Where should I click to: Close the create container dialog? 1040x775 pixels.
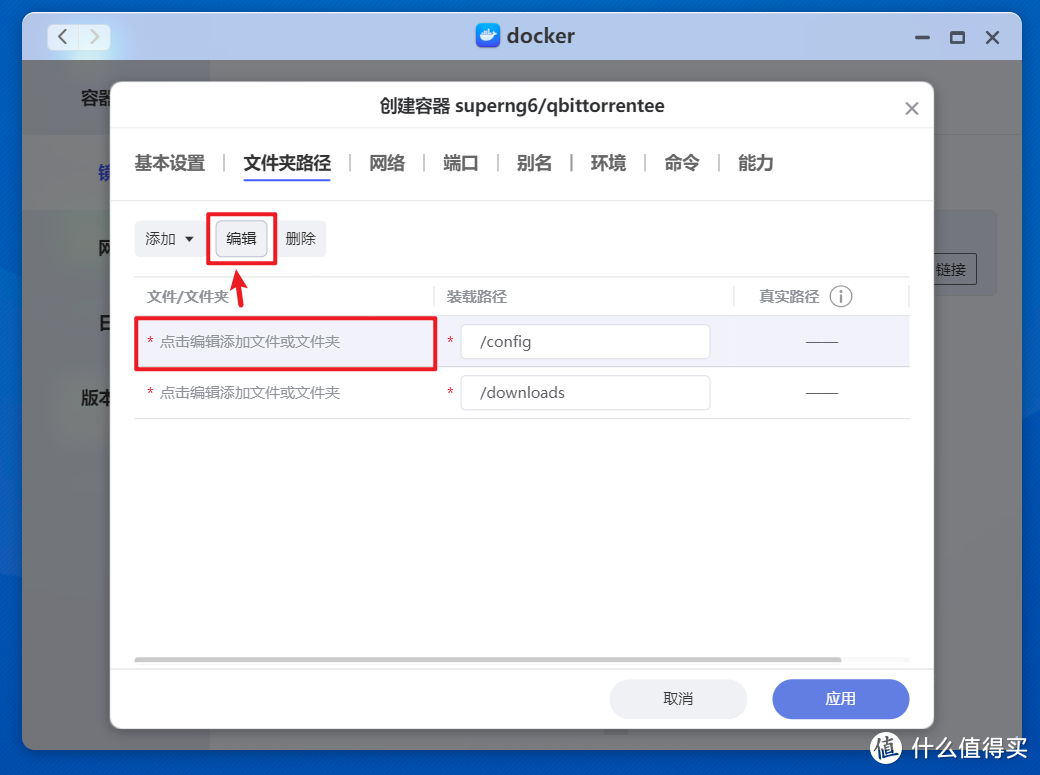[x=912, y=108]
